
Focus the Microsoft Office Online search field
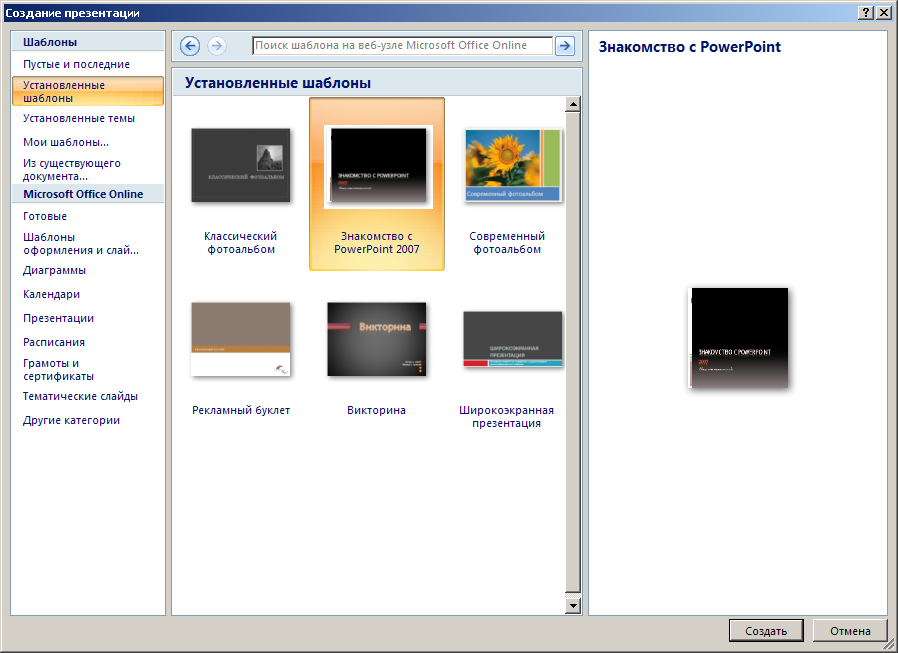click(403, 46)
